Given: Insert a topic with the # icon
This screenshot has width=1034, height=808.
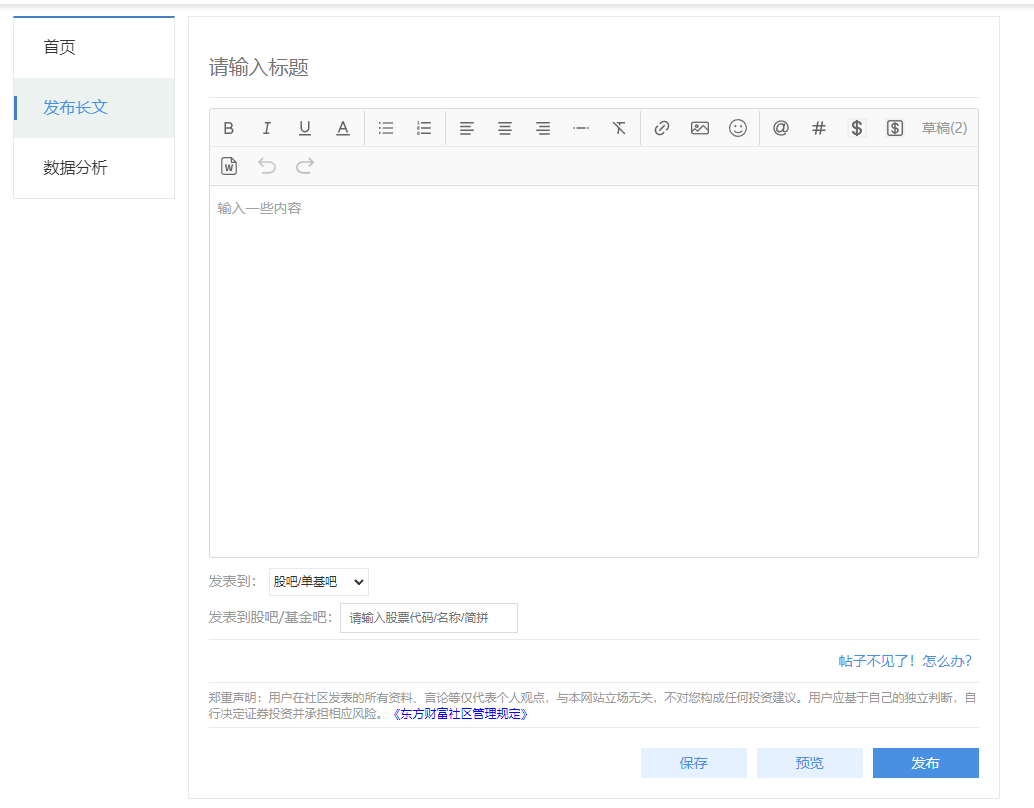Looking at the screenshot, I should [818, 128].
